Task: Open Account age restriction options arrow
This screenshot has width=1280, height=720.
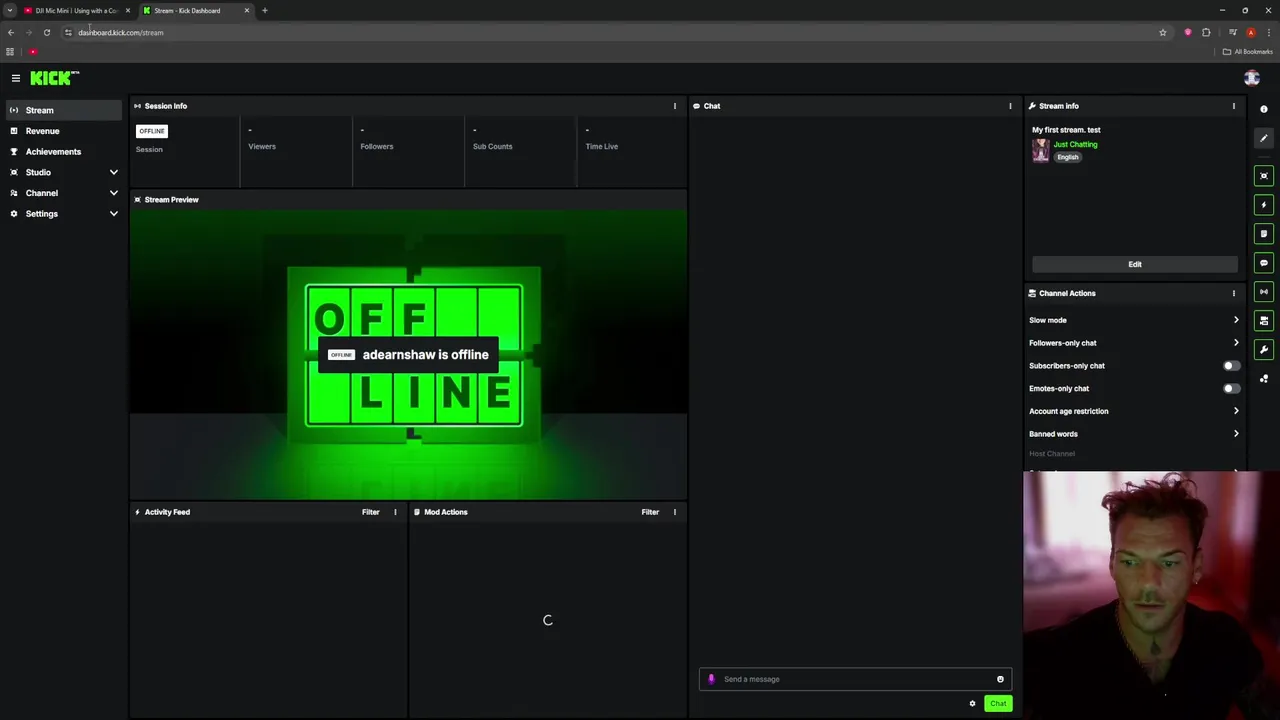Action: [x=1236, y=411]
